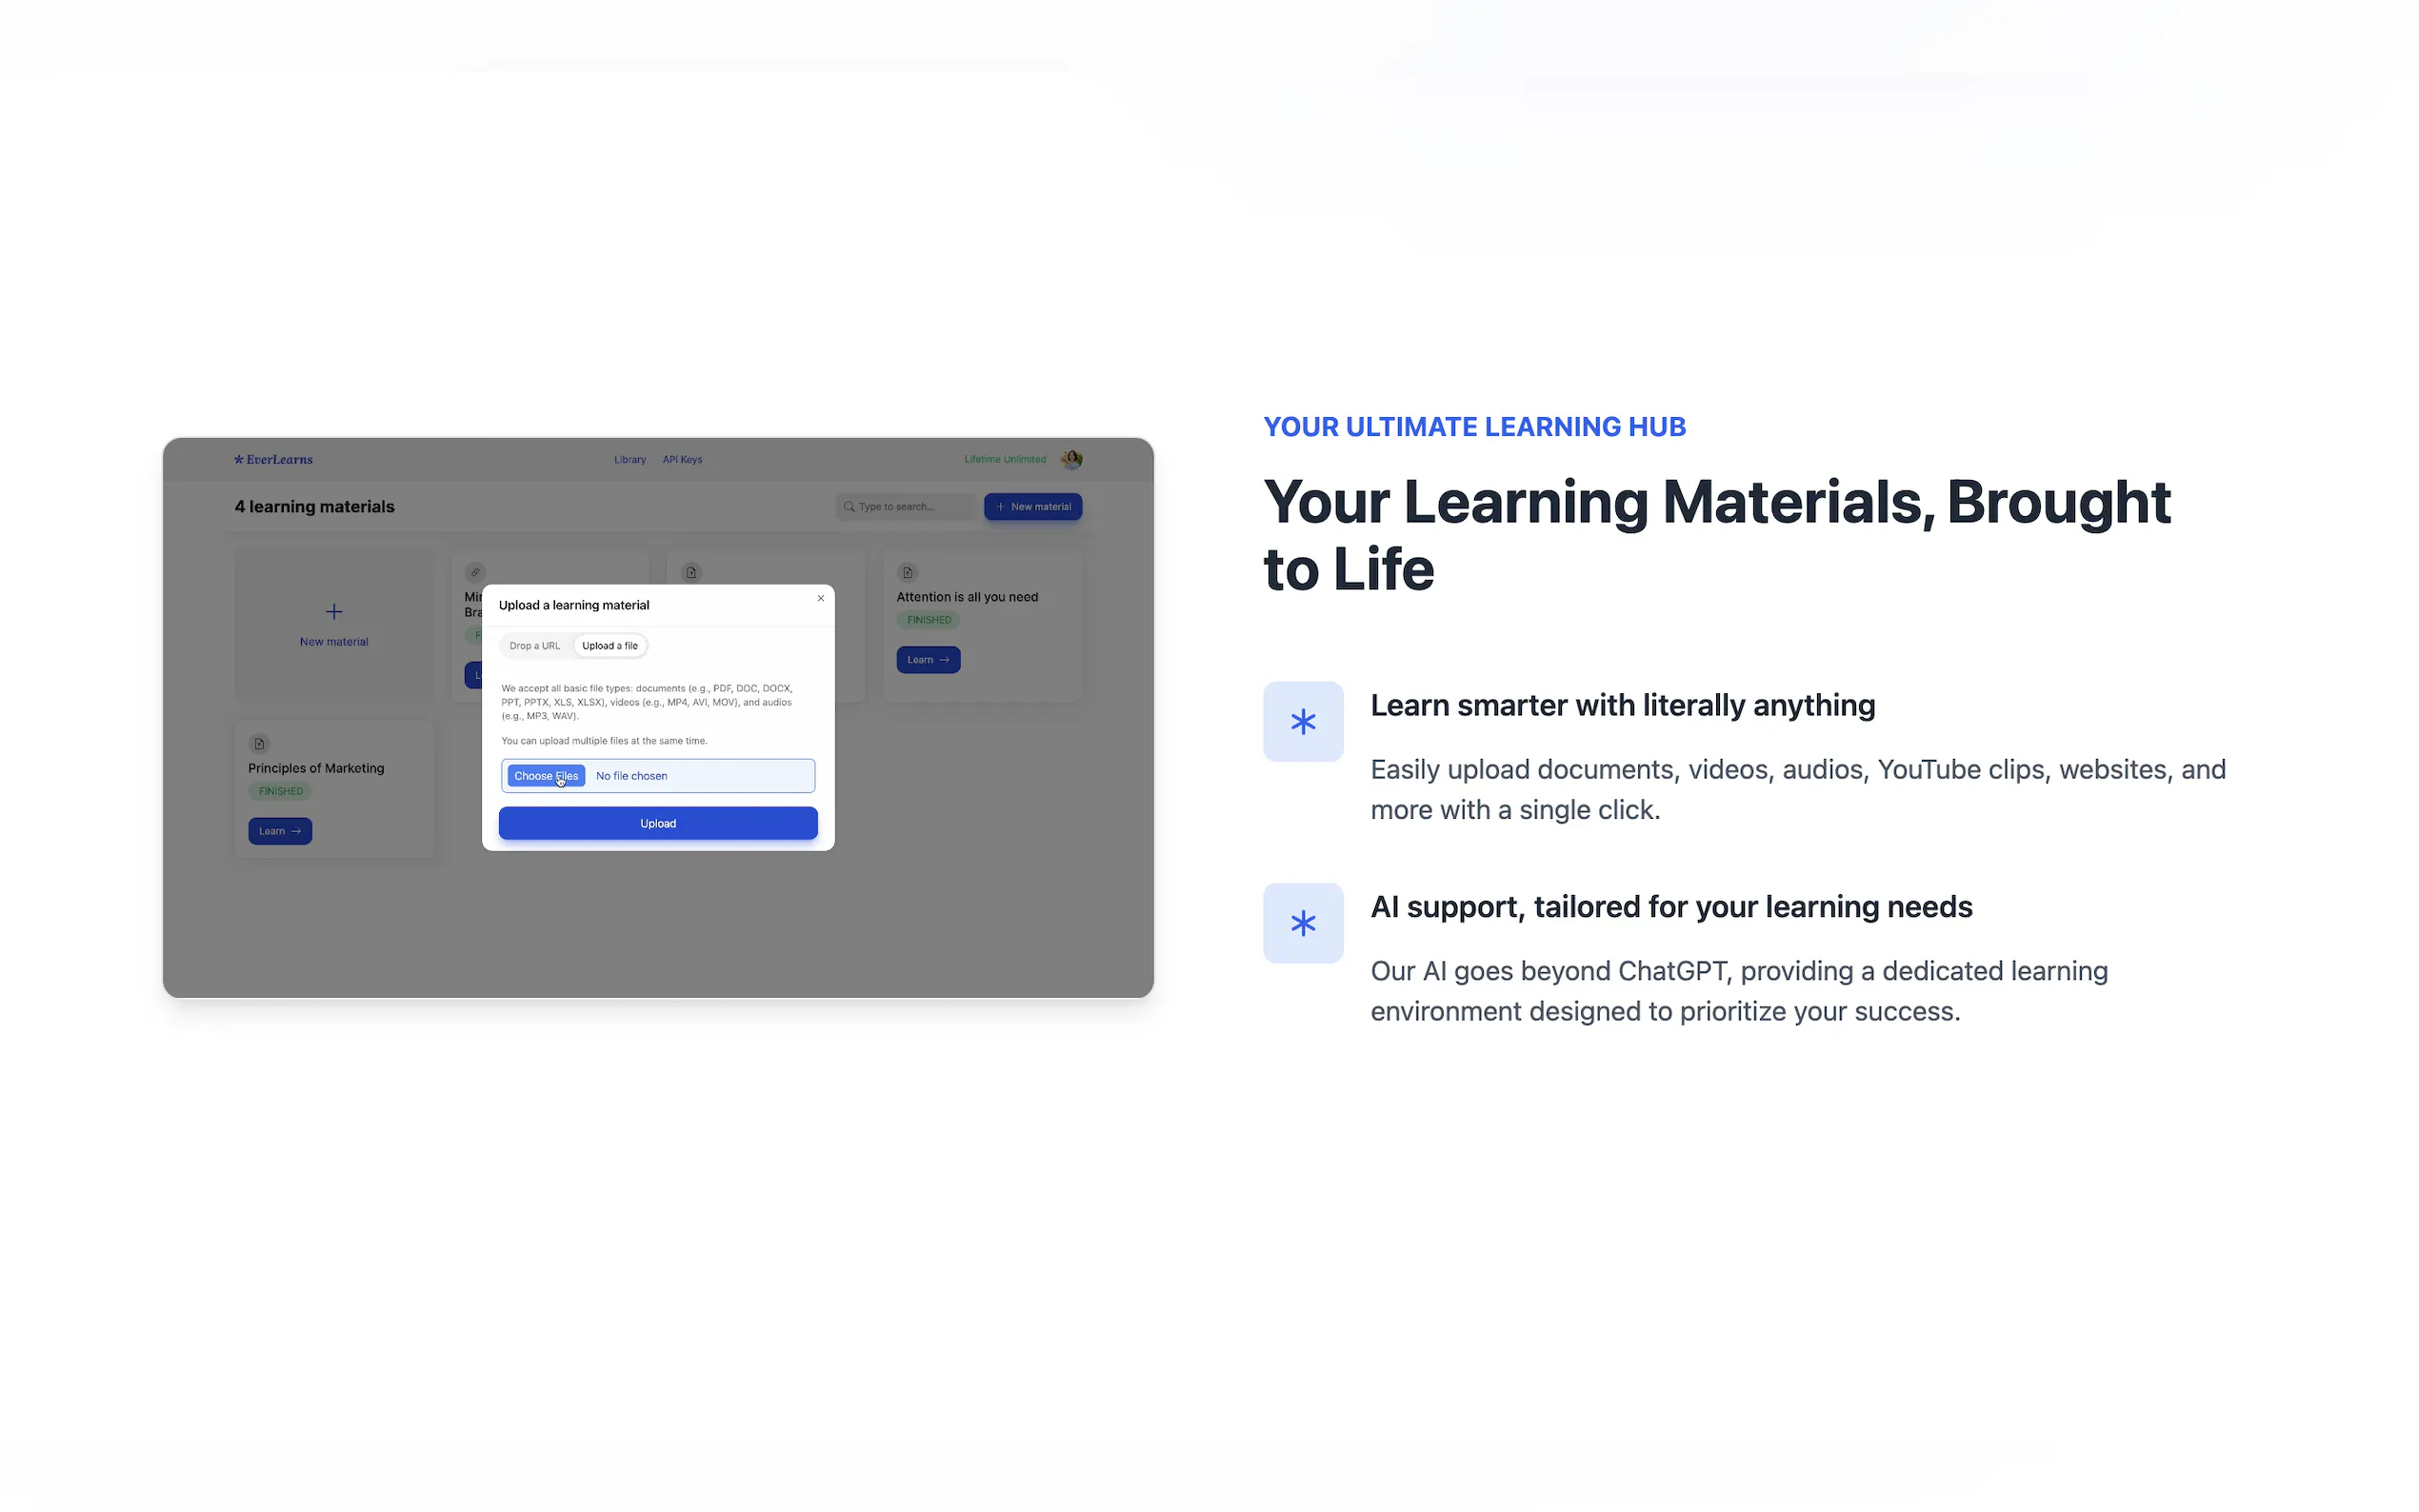Open the Library menu item
2419x1512 pixels.
[630, 460]
